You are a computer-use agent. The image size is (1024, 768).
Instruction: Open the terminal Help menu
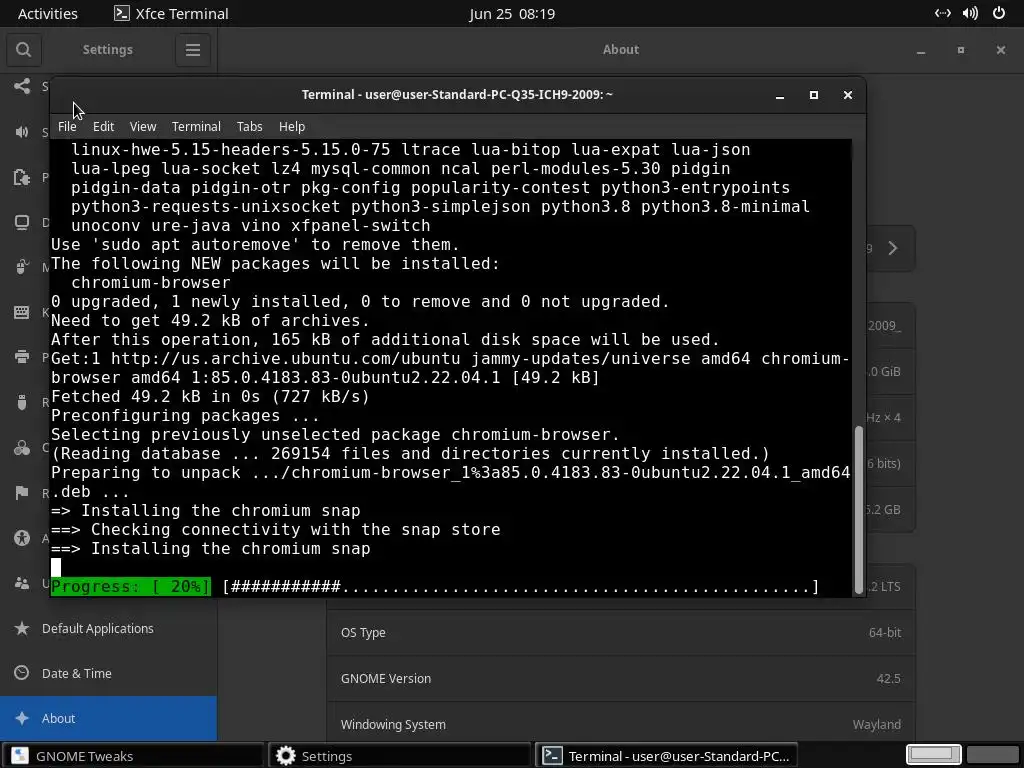(292, 127)
